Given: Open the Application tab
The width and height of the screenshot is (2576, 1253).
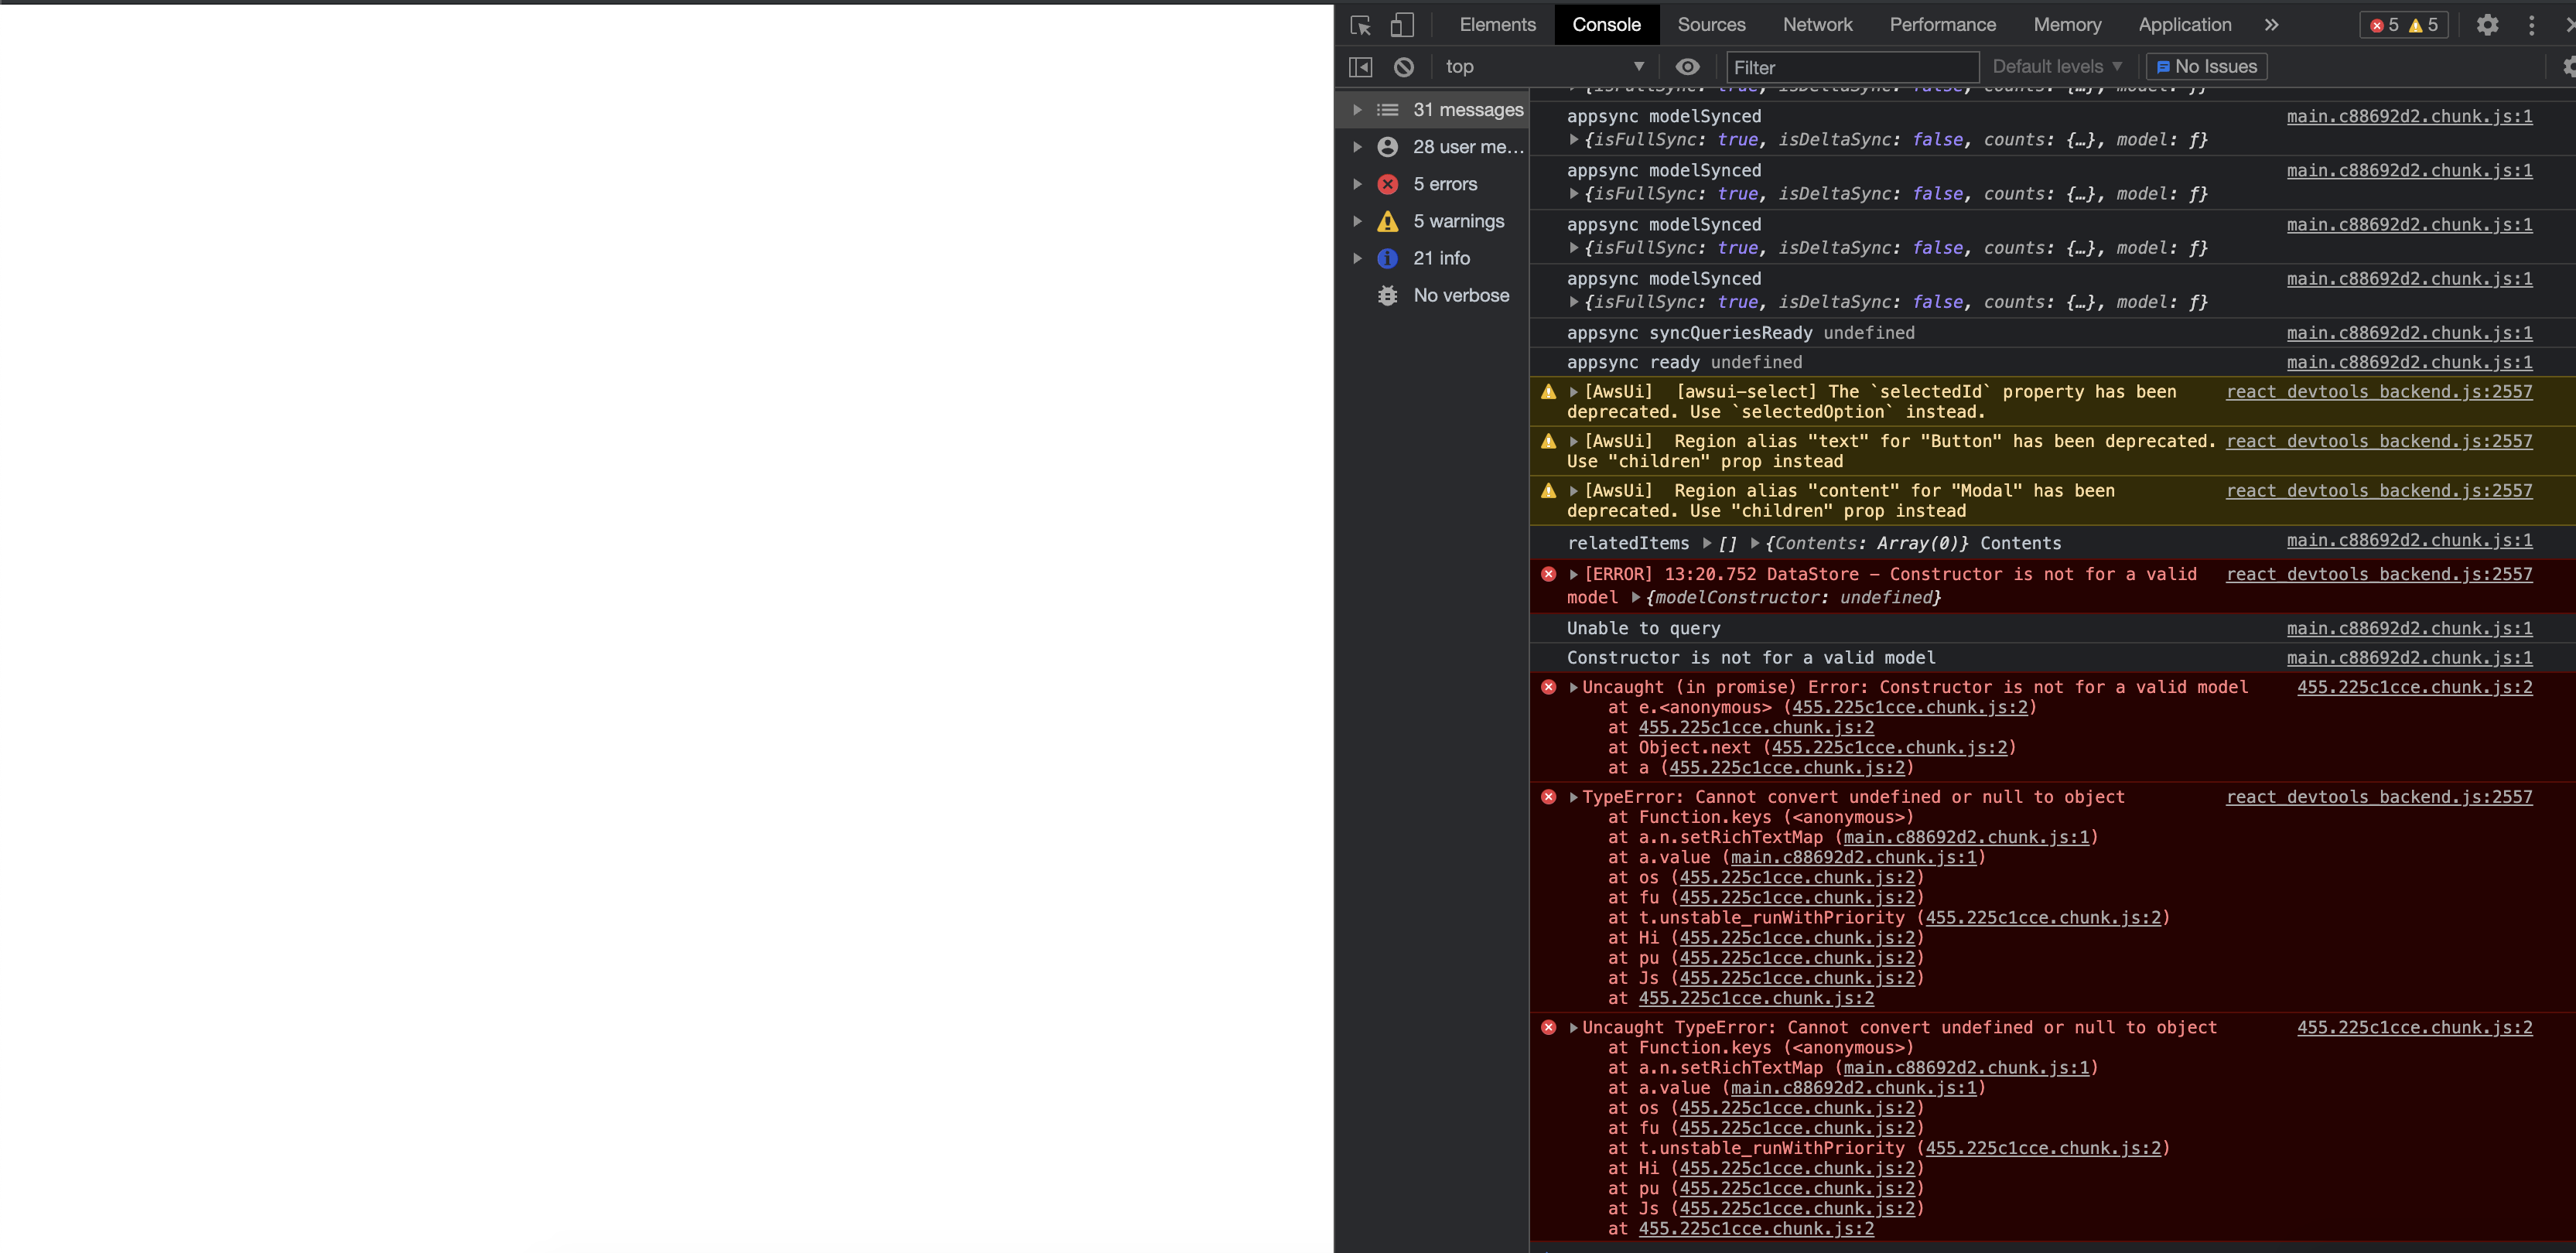Looking at the screenshot, I should click(x=2184, y=25).
